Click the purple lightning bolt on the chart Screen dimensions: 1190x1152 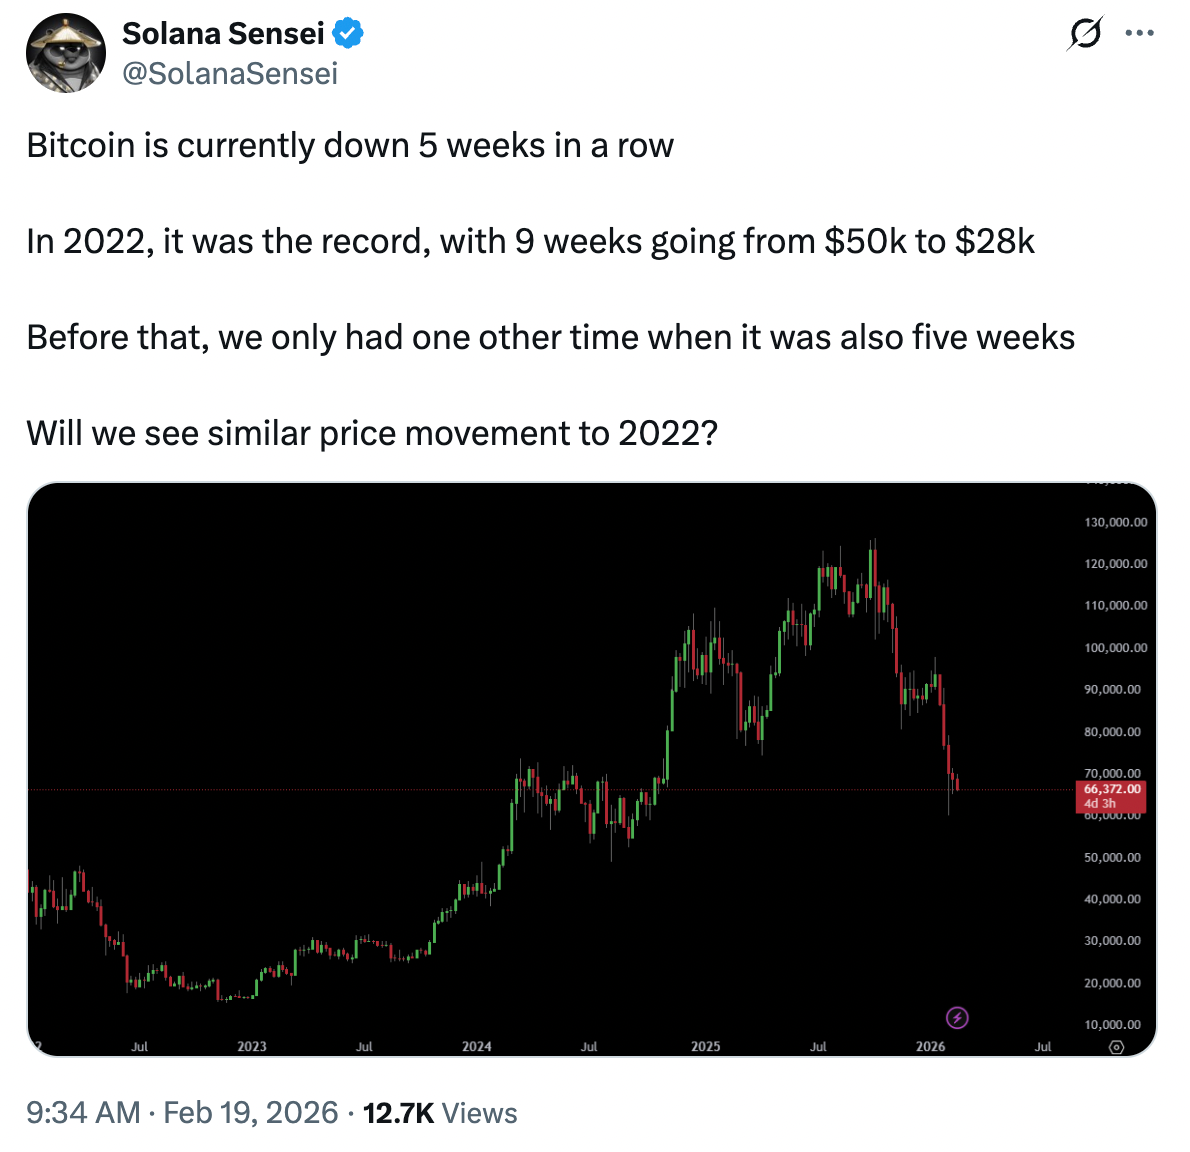(x=957, y=1019)
